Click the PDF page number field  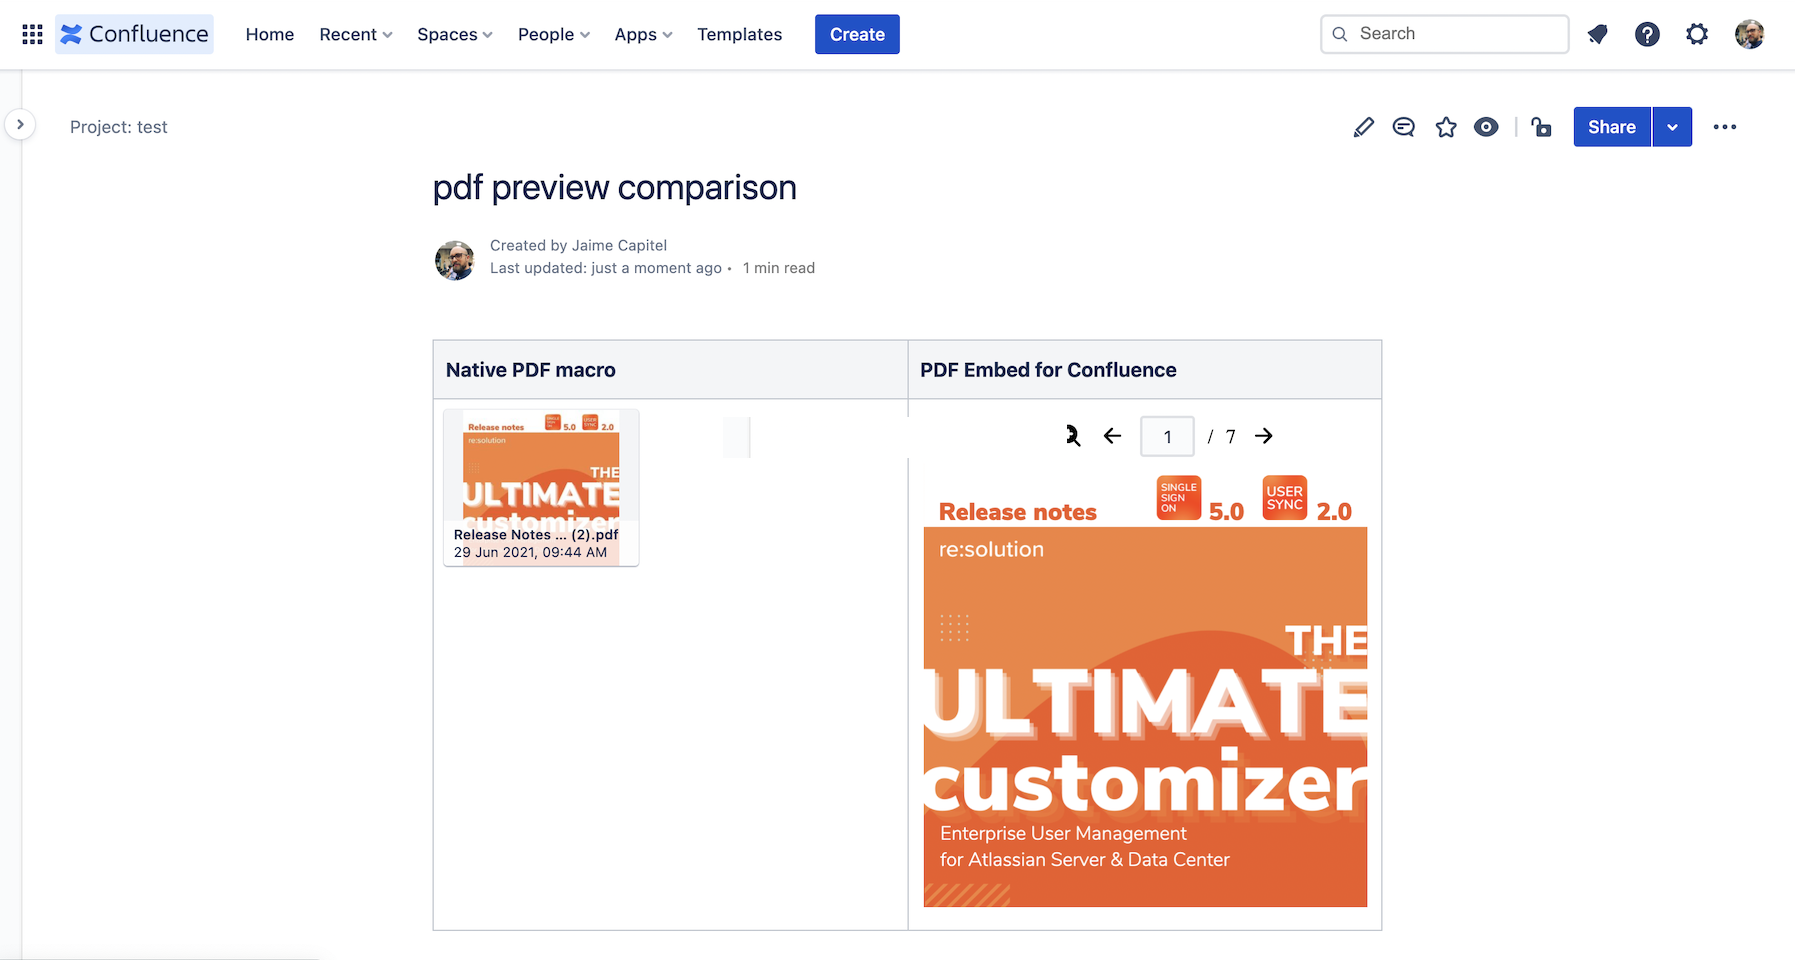pyautogui.click(x=1167, y=436)
